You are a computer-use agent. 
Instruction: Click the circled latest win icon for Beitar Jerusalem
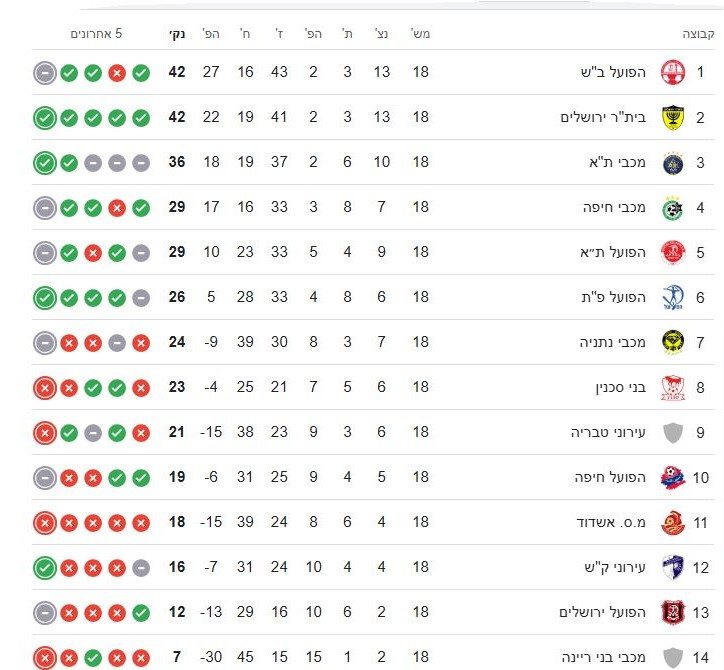44,118
